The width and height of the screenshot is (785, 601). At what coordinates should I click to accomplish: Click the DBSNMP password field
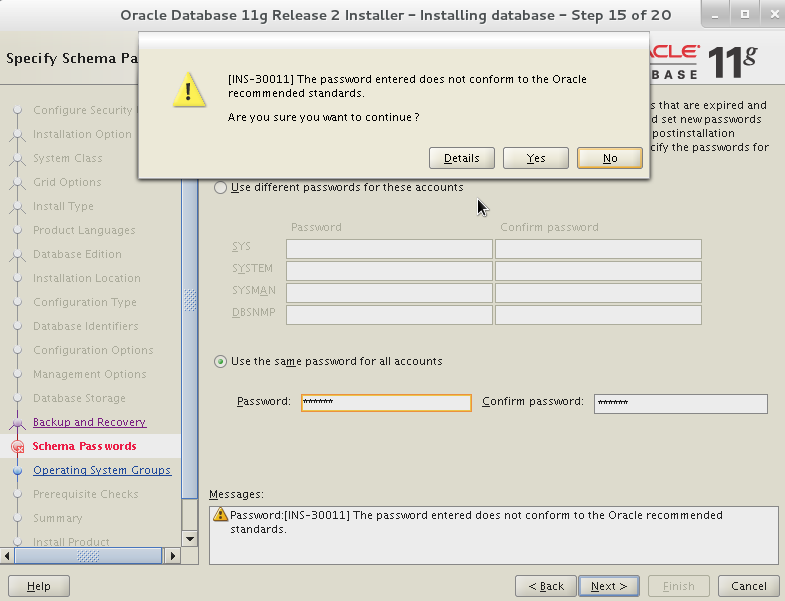click(389, 315)
